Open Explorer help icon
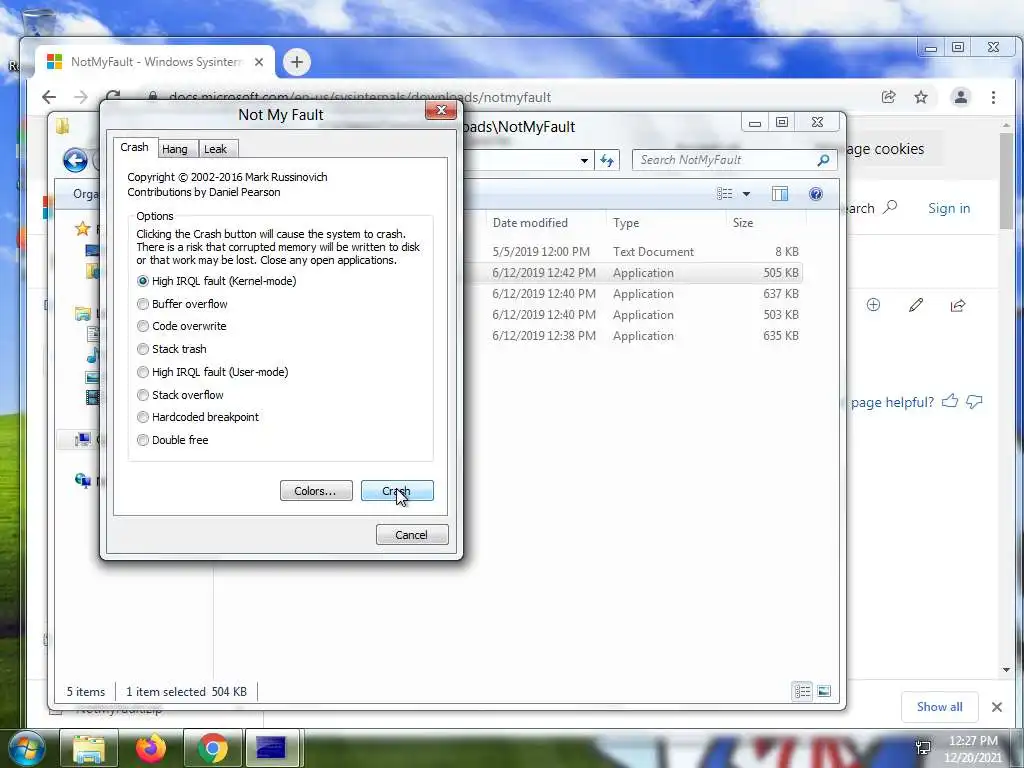The image size is (1024, 768). [816, 193]
